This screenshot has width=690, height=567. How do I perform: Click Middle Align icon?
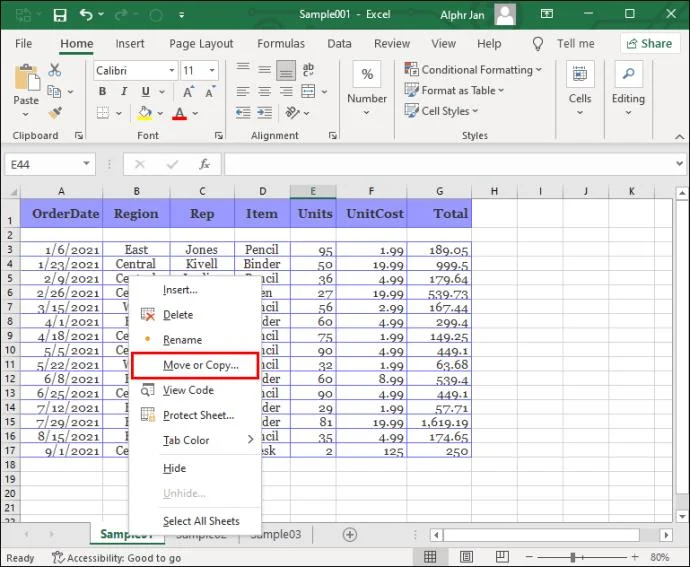[264, 70]
